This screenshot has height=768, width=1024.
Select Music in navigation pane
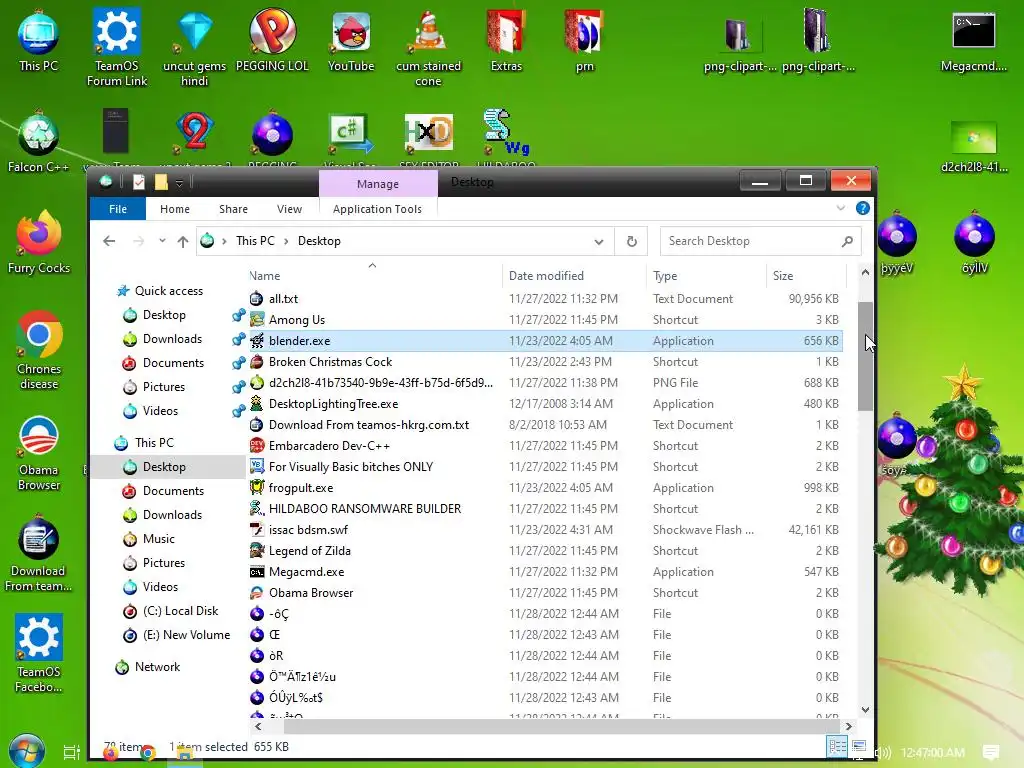(x=159, y=539)
